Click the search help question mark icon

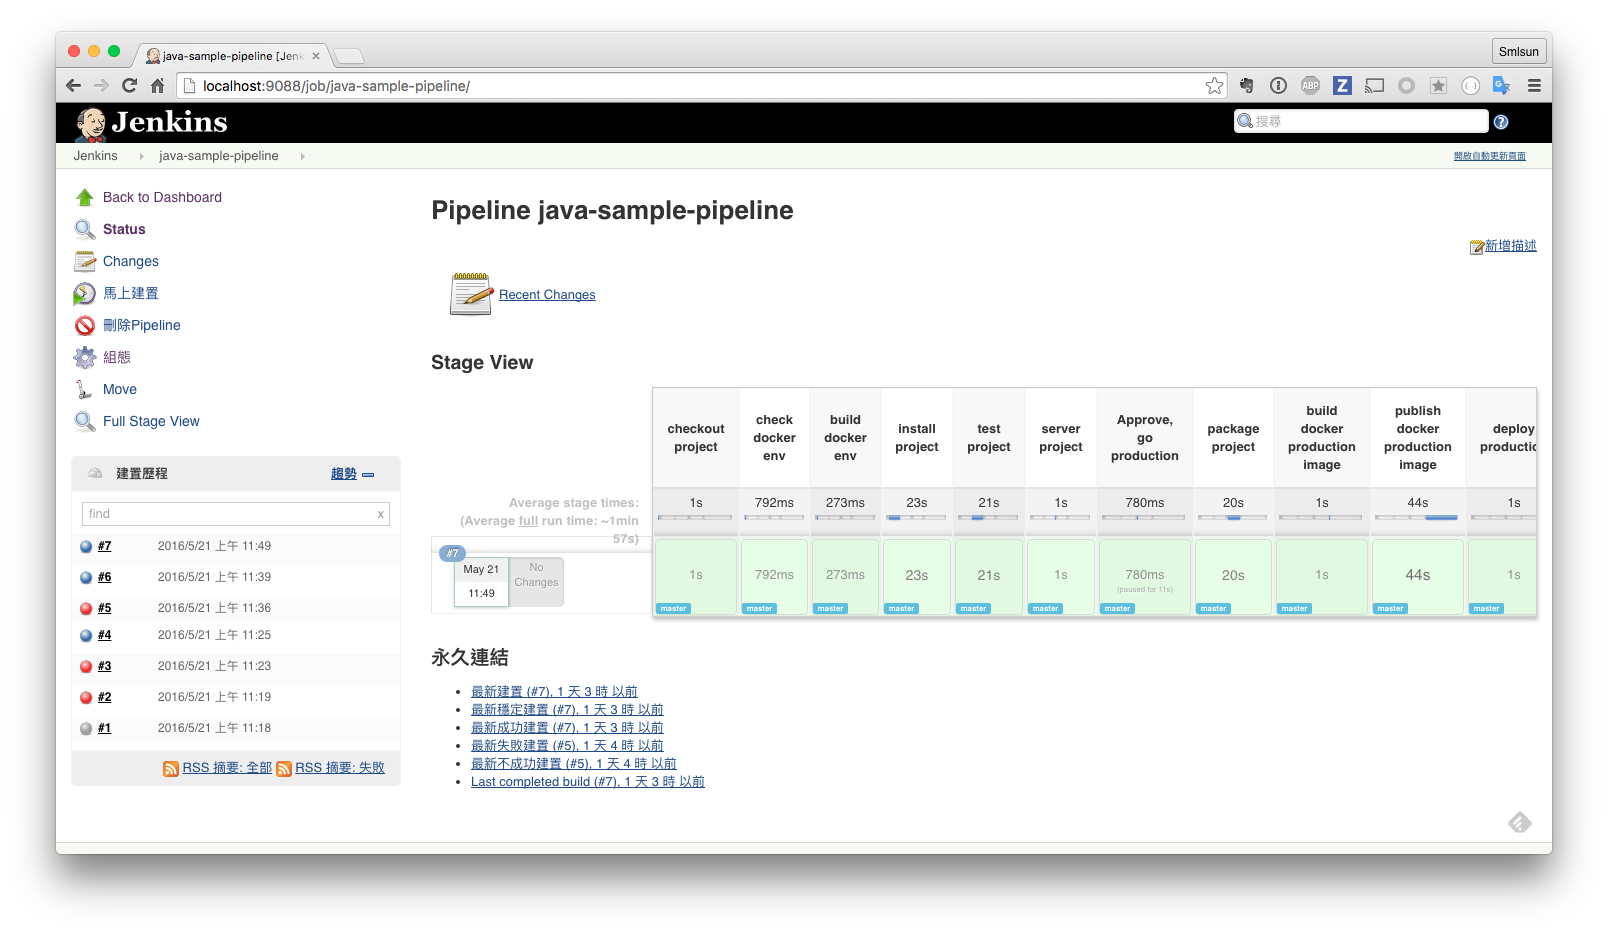[x=1501, y=122]
